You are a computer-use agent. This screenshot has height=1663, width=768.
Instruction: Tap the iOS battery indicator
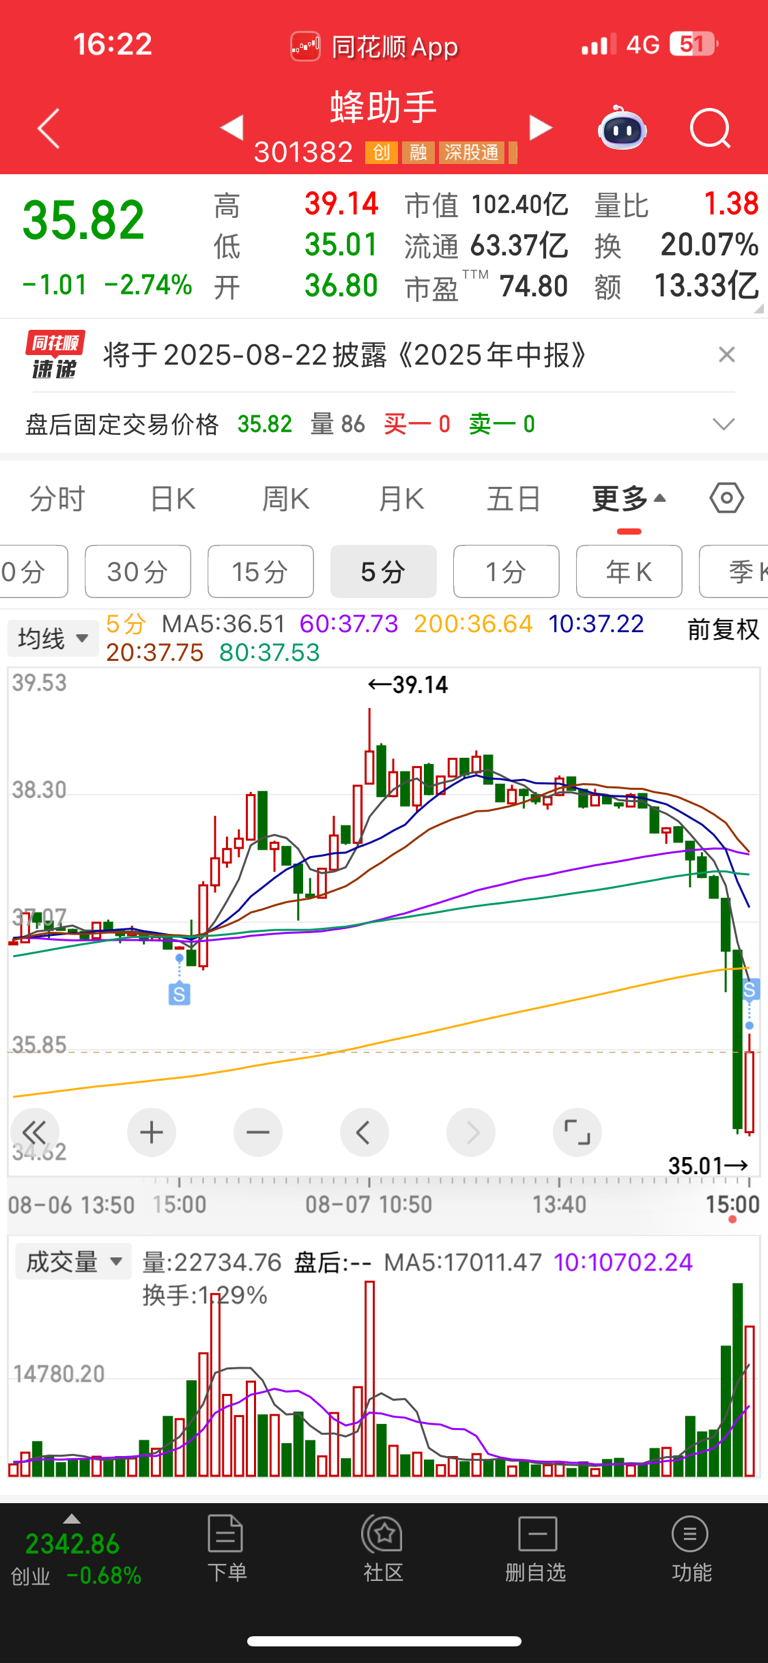coord(695,44)
